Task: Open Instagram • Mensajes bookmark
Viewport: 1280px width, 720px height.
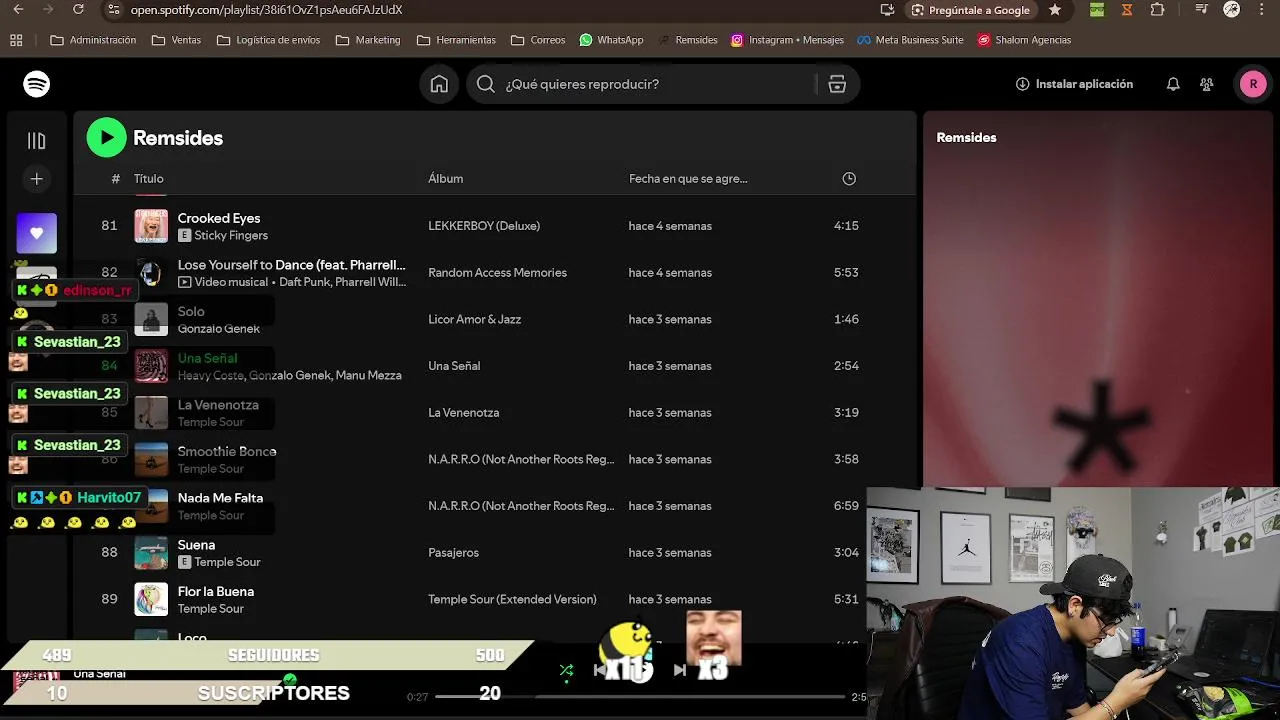Action: [787, 40]
